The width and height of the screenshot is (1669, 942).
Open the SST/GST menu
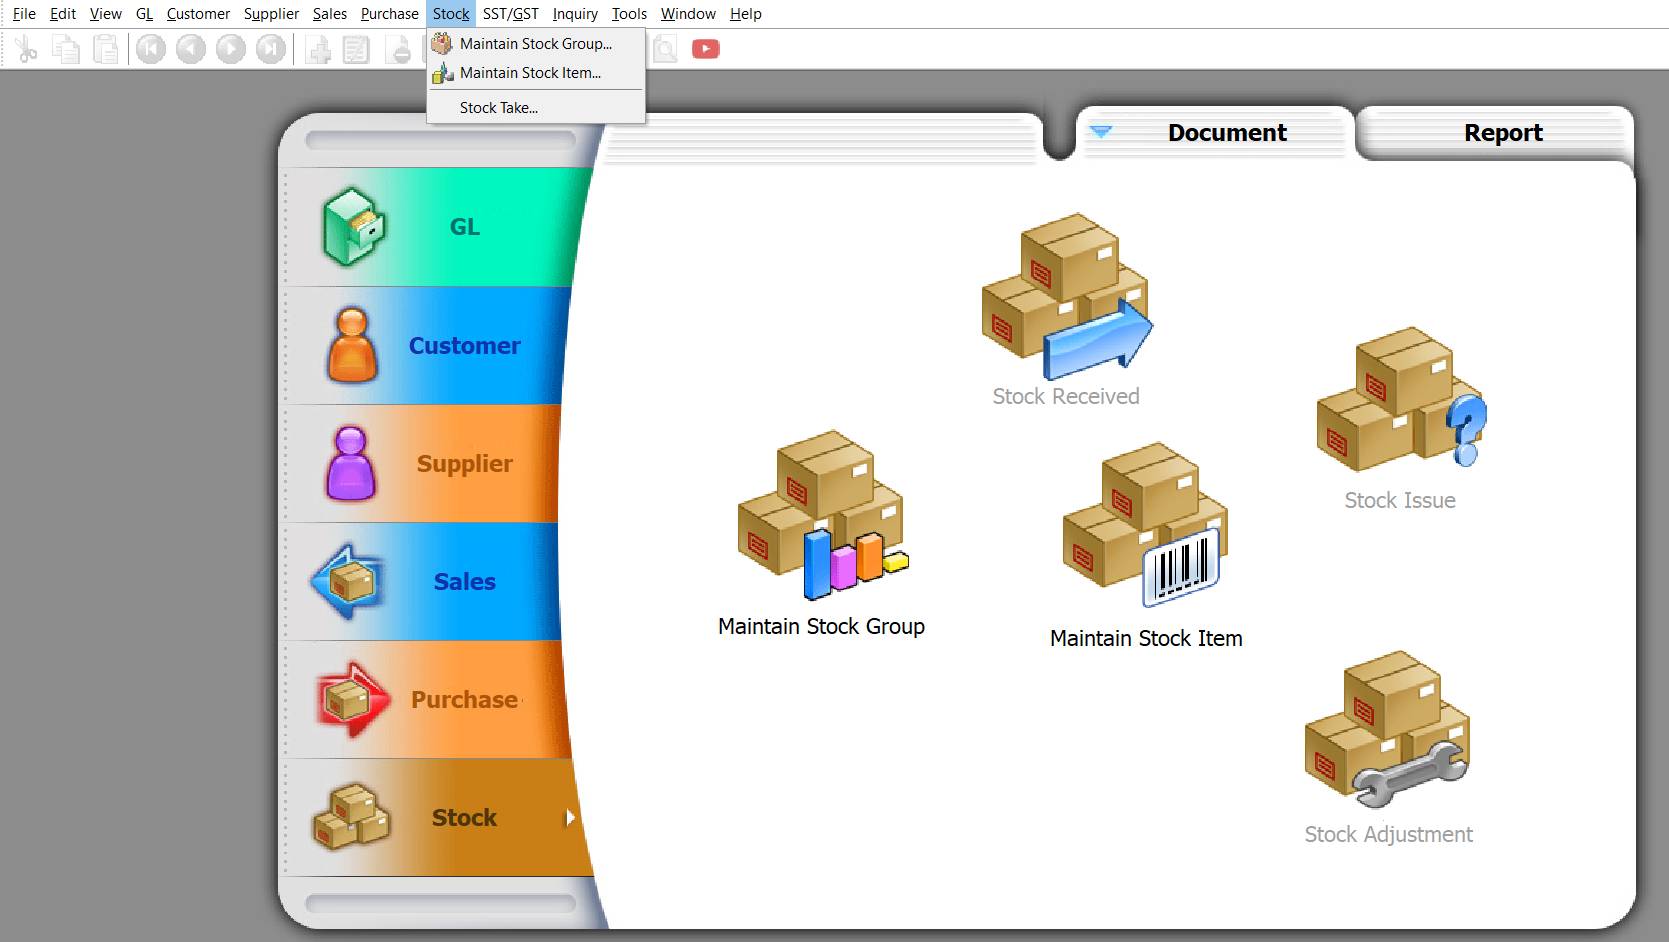point(510,14)
